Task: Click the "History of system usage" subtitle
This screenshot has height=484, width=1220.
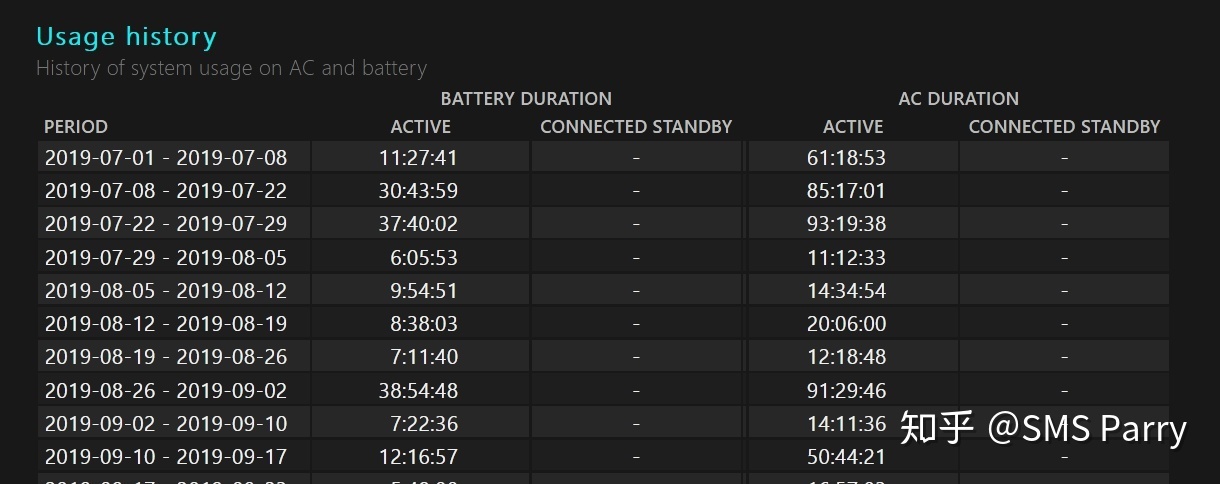Action: pyautogui.click(x=231, y=69)
